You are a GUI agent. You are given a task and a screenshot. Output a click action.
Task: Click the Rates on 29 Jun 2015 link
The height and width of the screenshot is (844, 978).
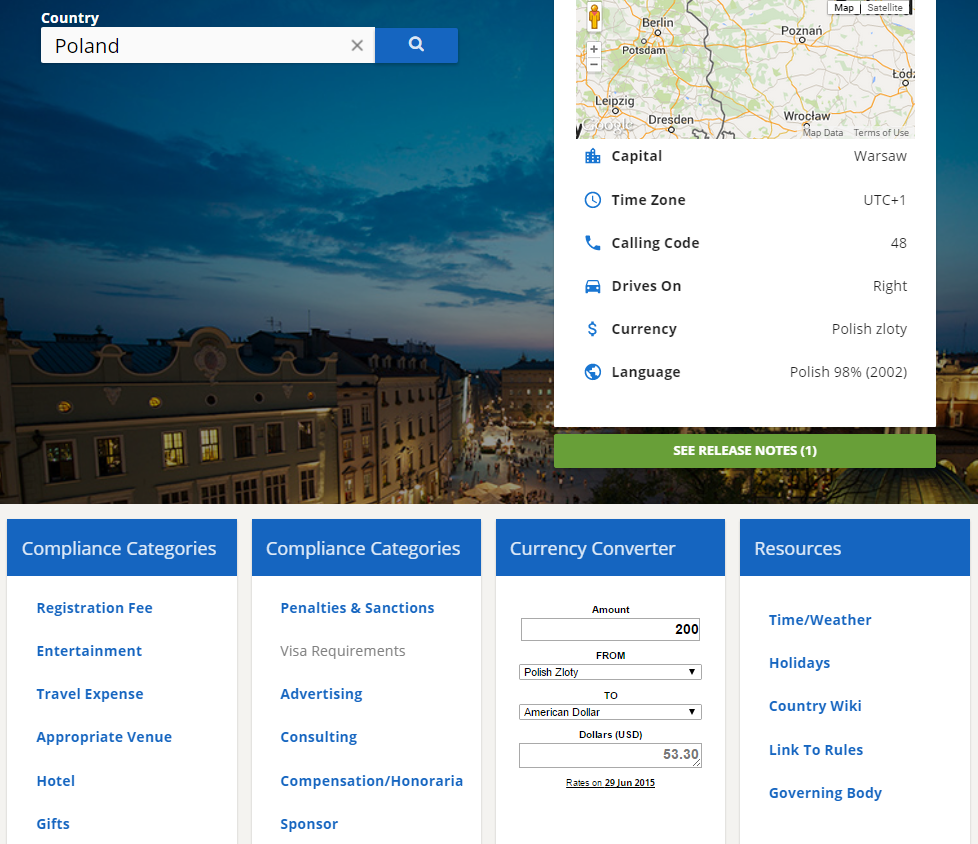(x=610, y=783)
